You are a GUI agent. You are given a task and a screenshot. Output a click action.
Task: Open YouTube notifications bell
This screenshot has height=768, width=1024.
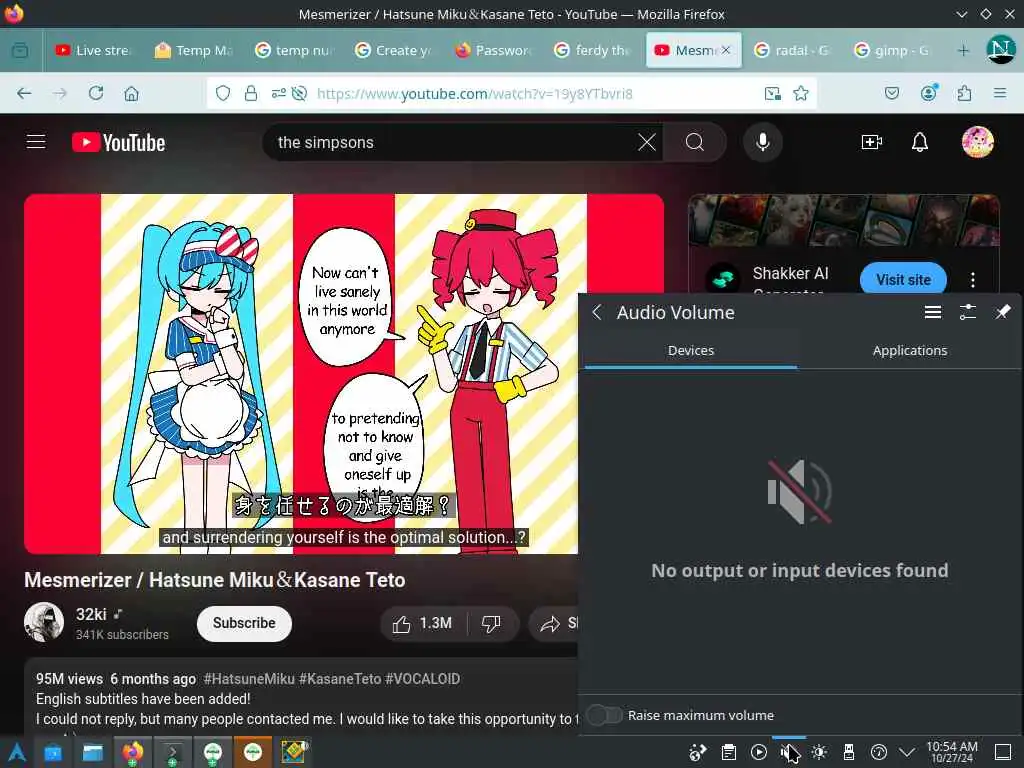click(920, 142)
